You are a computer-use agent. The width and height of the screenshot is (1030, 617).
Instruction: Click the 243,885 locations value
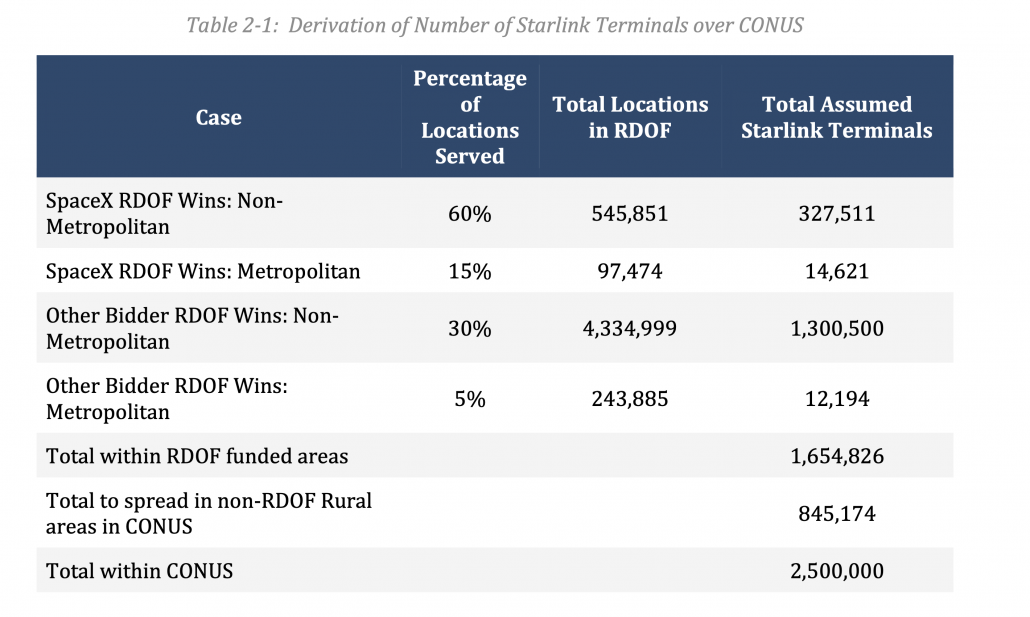[630, 398]
